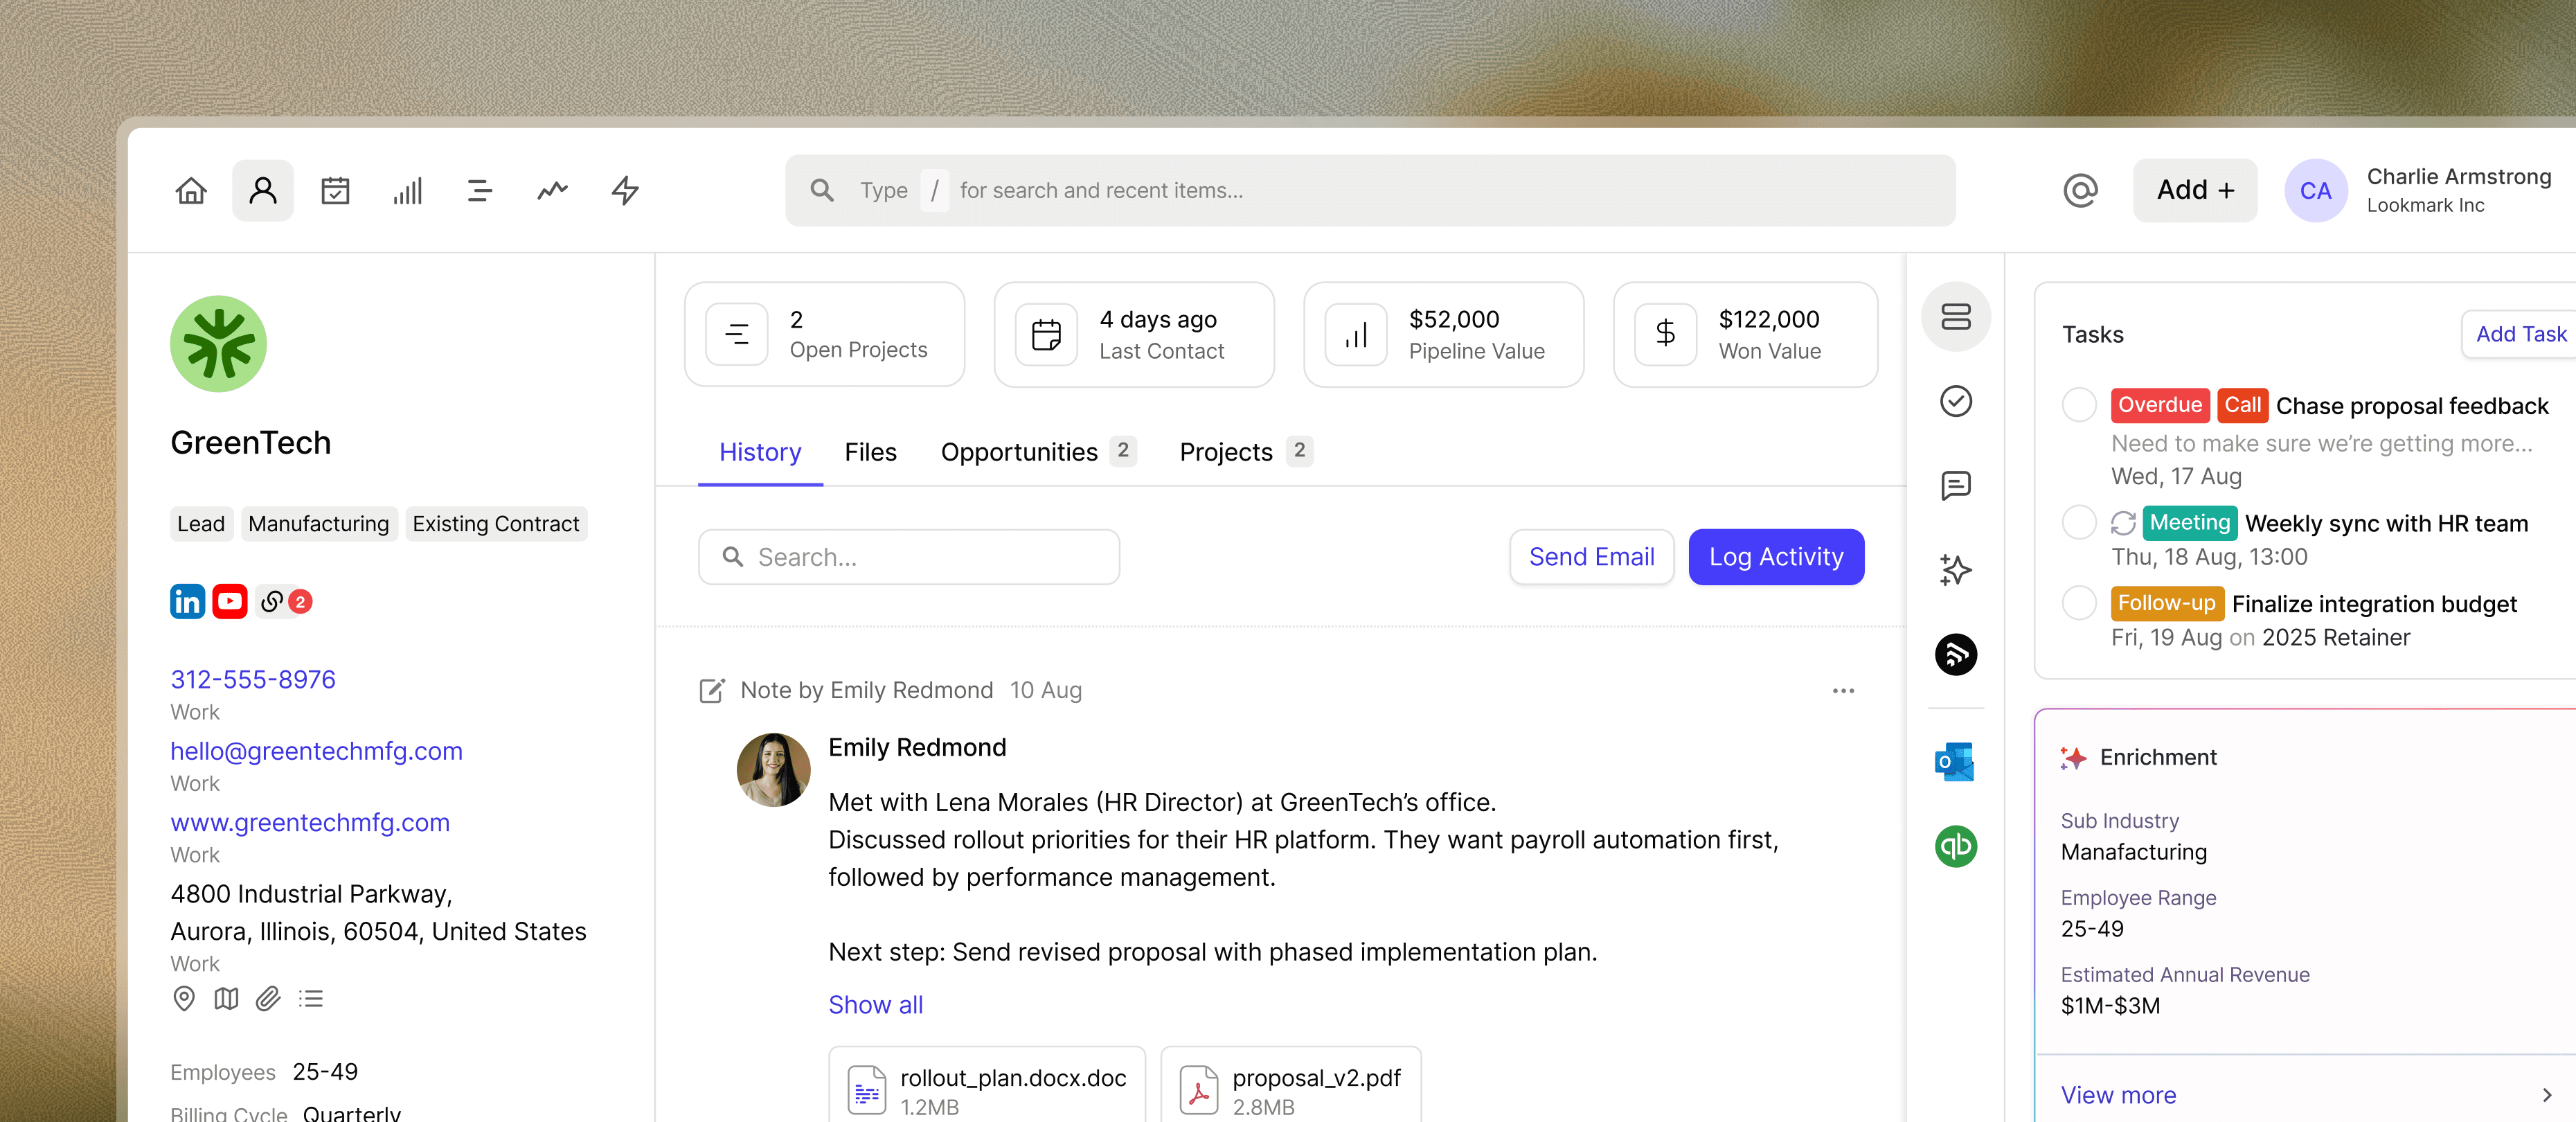Expand View more in the Enrichment panel
Viewport: 2576px width, 1122px height.
(x=2118, y=1094)
